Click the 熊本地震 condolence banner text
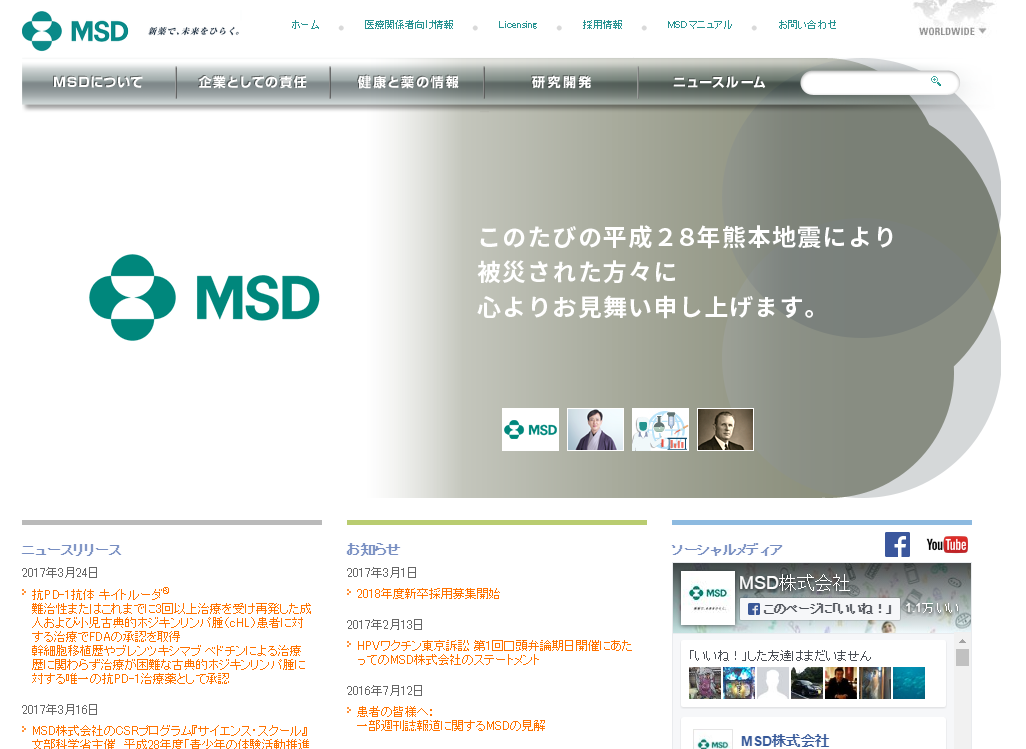The image size is (1026, 749). pyautogui.click(x=686, y=271)
